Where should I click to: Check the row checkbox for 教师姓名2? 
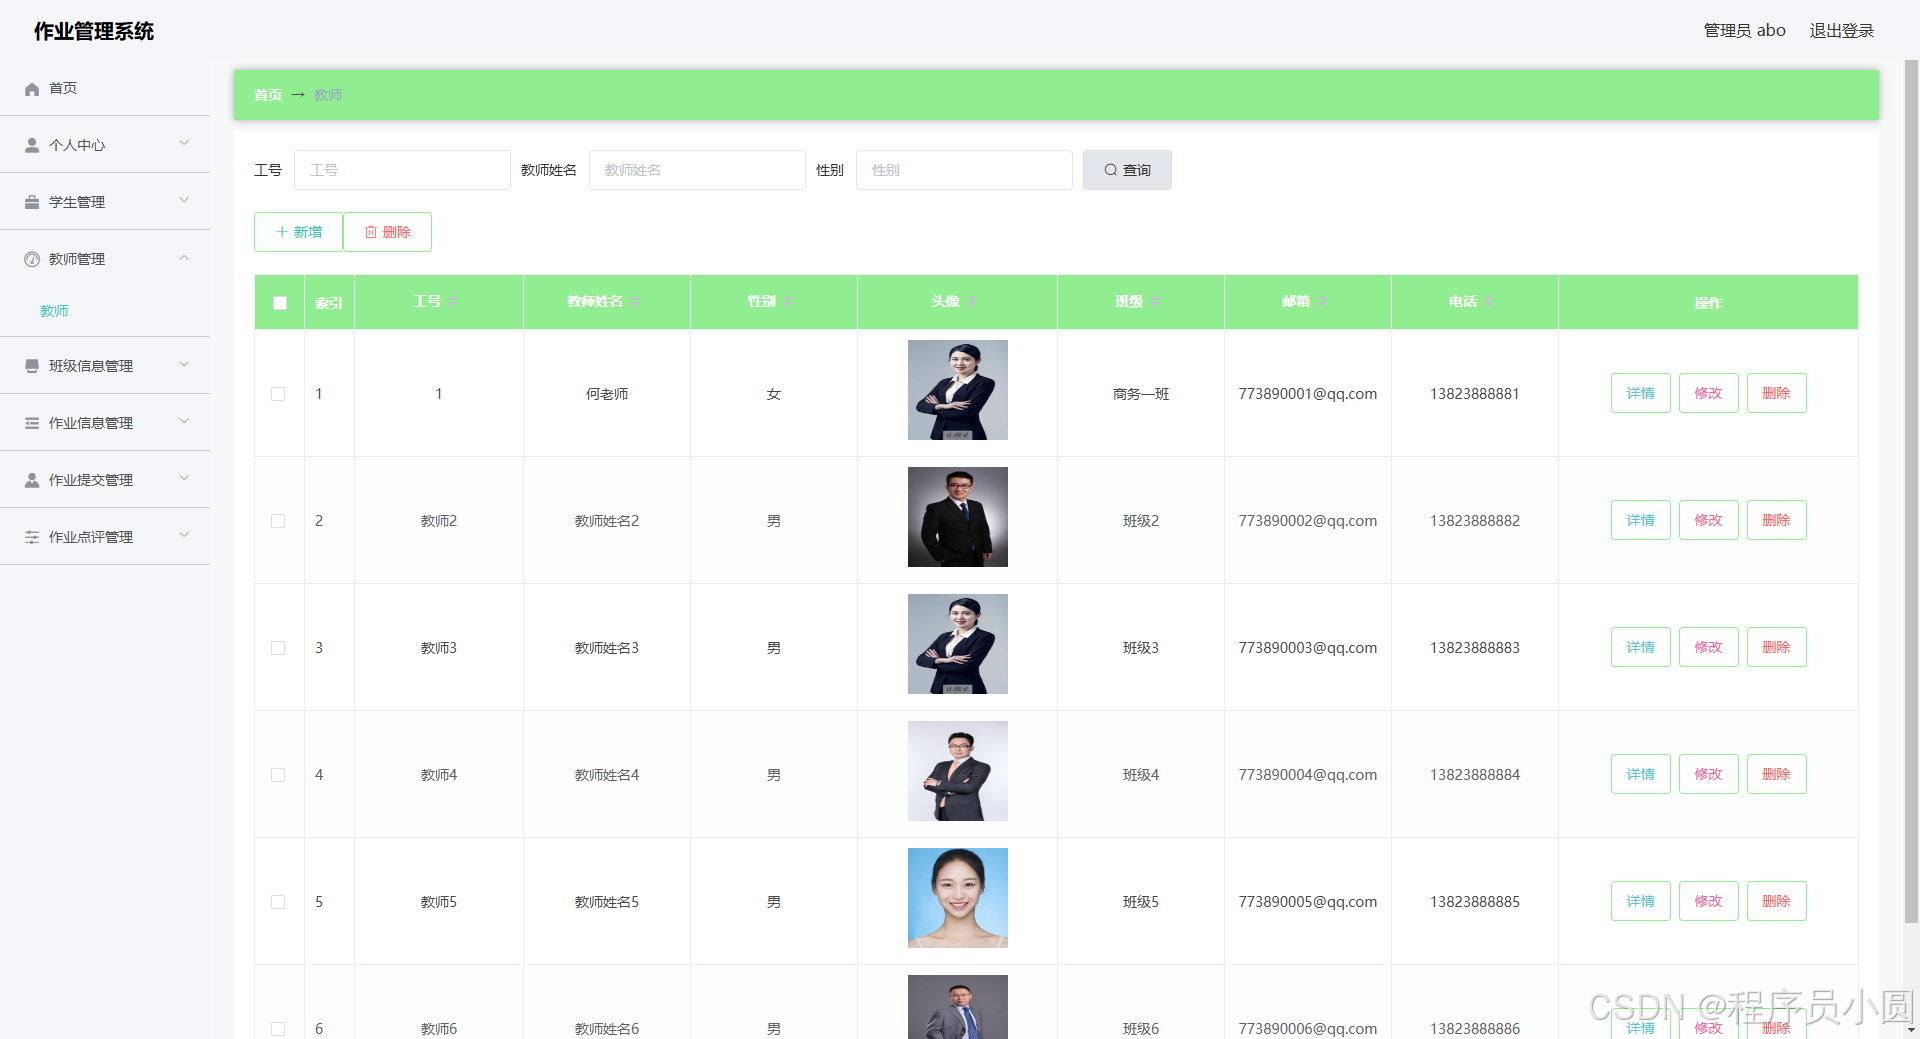(x=278, y=521)
